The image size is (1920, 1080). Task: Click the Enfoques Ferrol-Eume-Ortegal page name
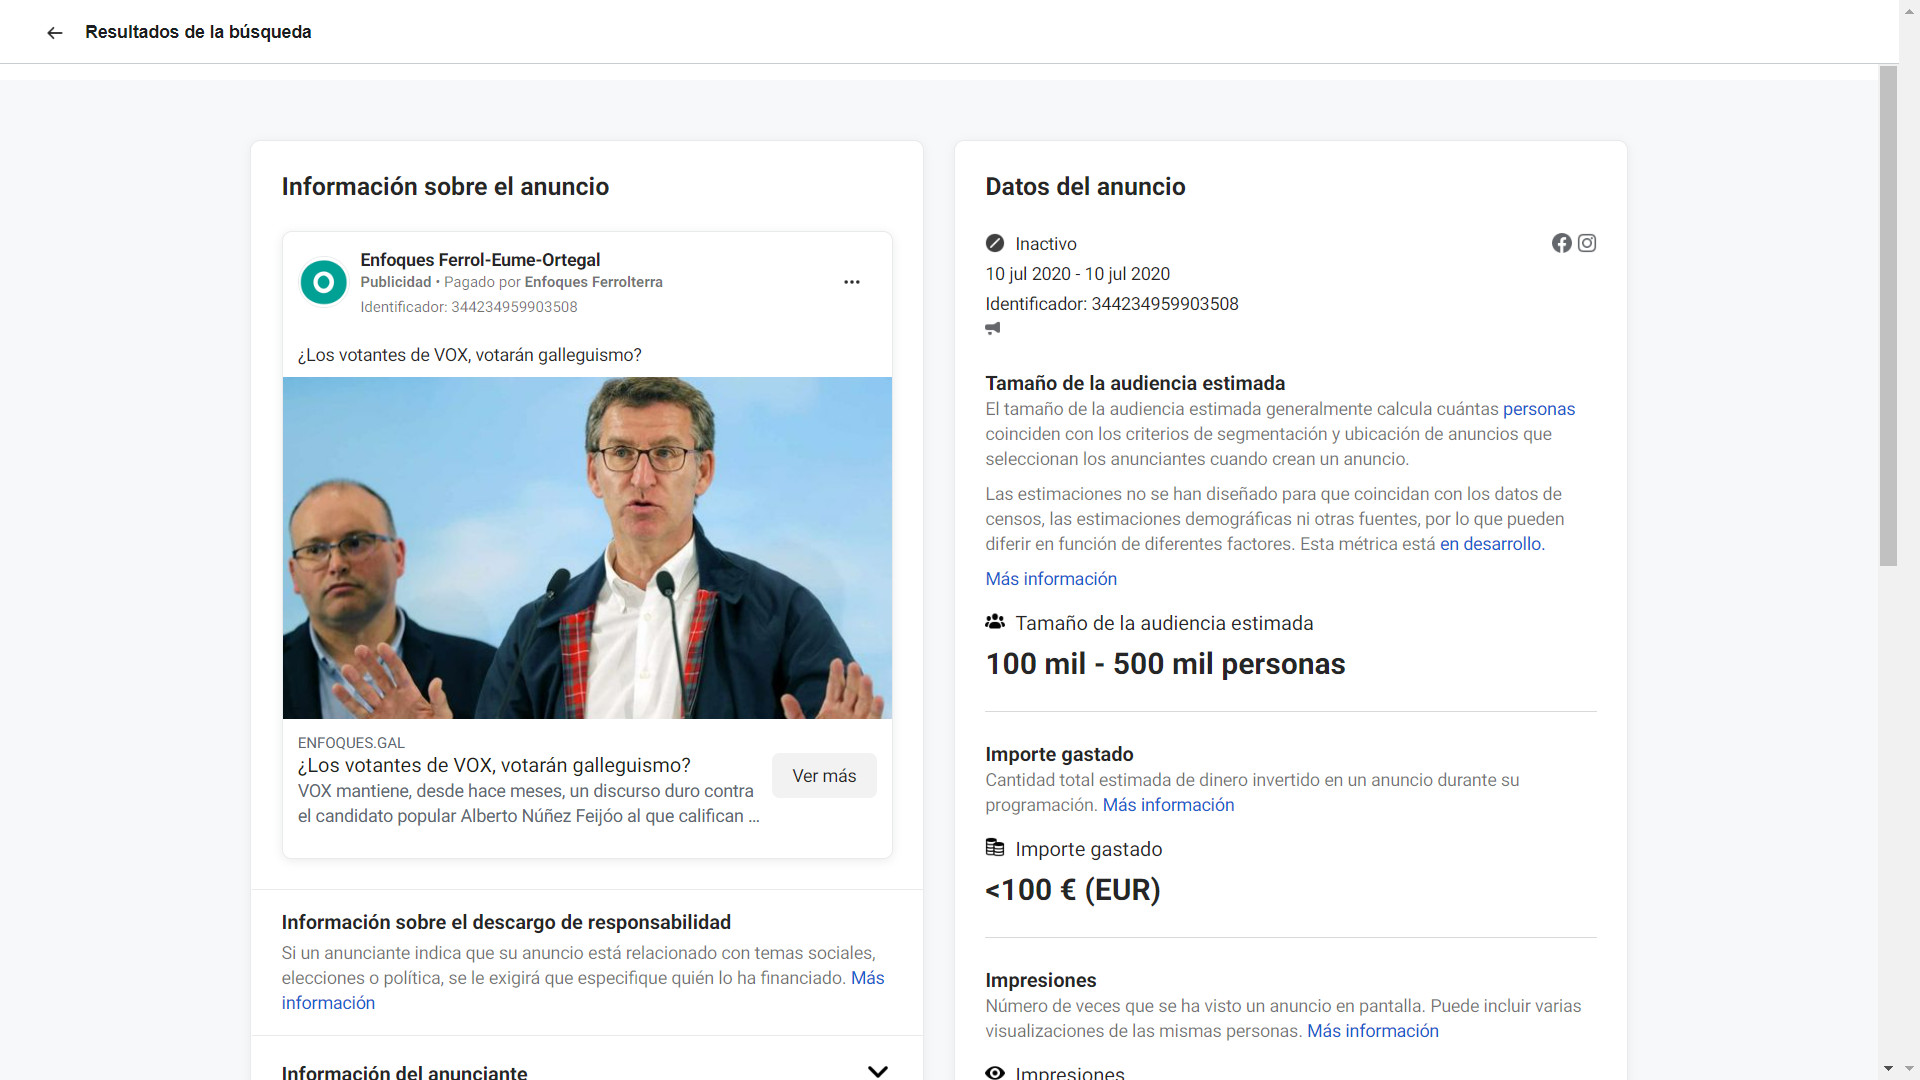pos(480,260)
